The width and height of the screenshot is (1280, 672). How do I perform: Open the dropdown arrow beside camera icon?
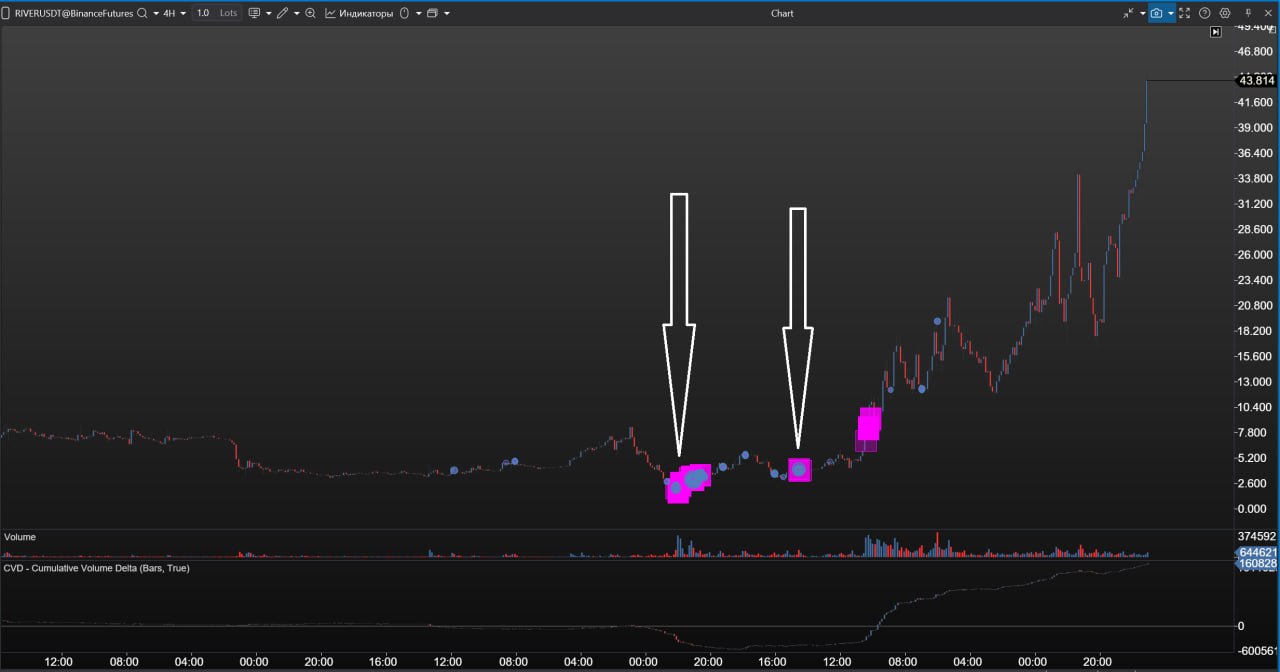pos(1170,13)
